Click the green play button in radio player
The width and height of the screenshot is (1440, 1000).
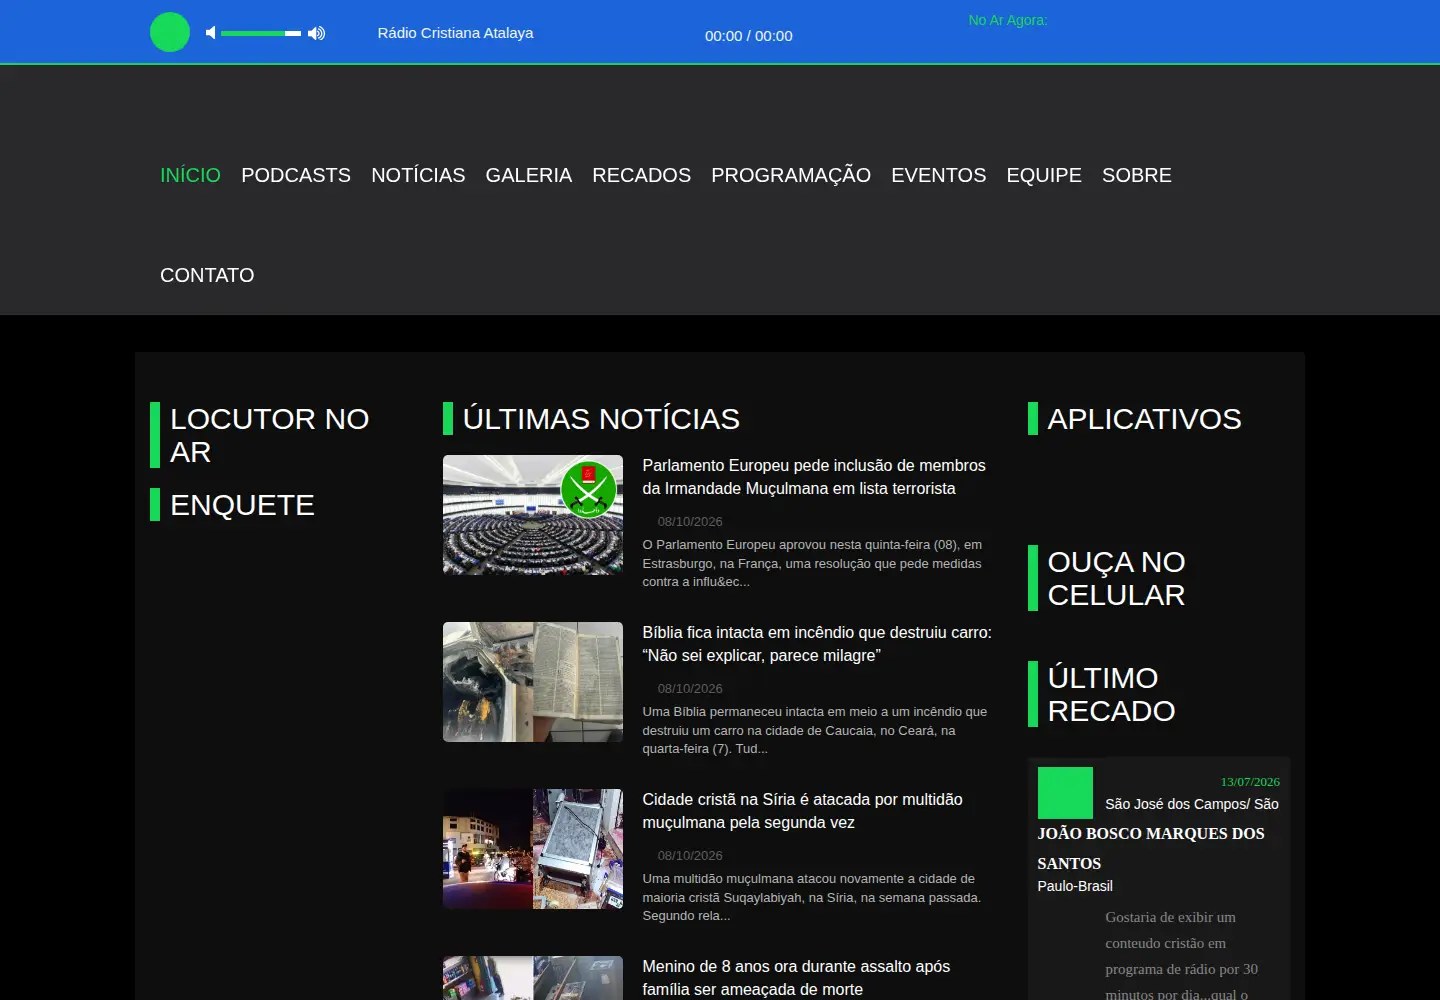pos(170,32)
